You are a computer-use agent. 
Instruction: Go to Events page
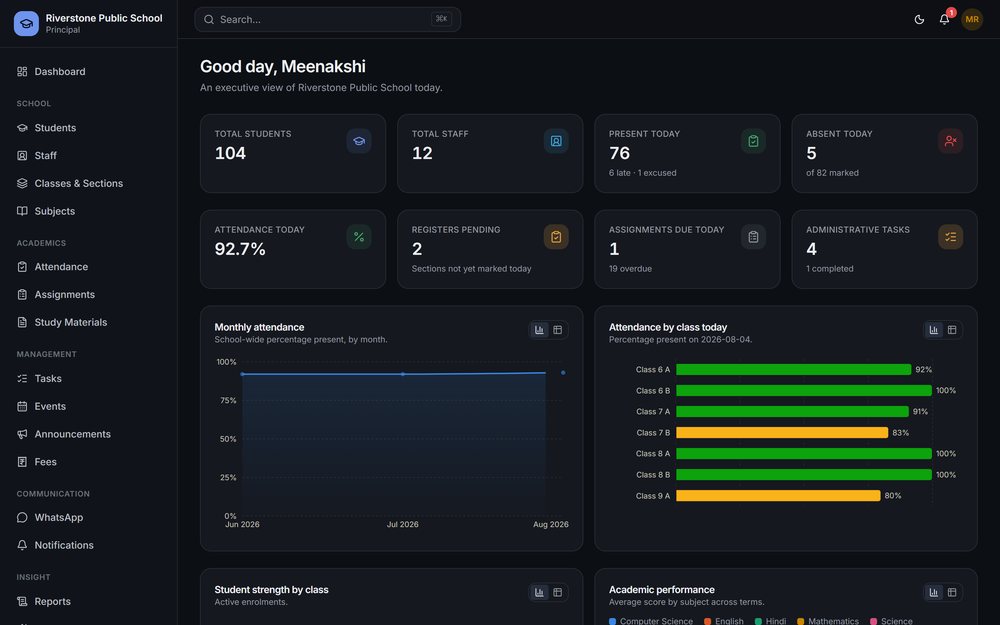pyautogui.click(x=89, y=406)
